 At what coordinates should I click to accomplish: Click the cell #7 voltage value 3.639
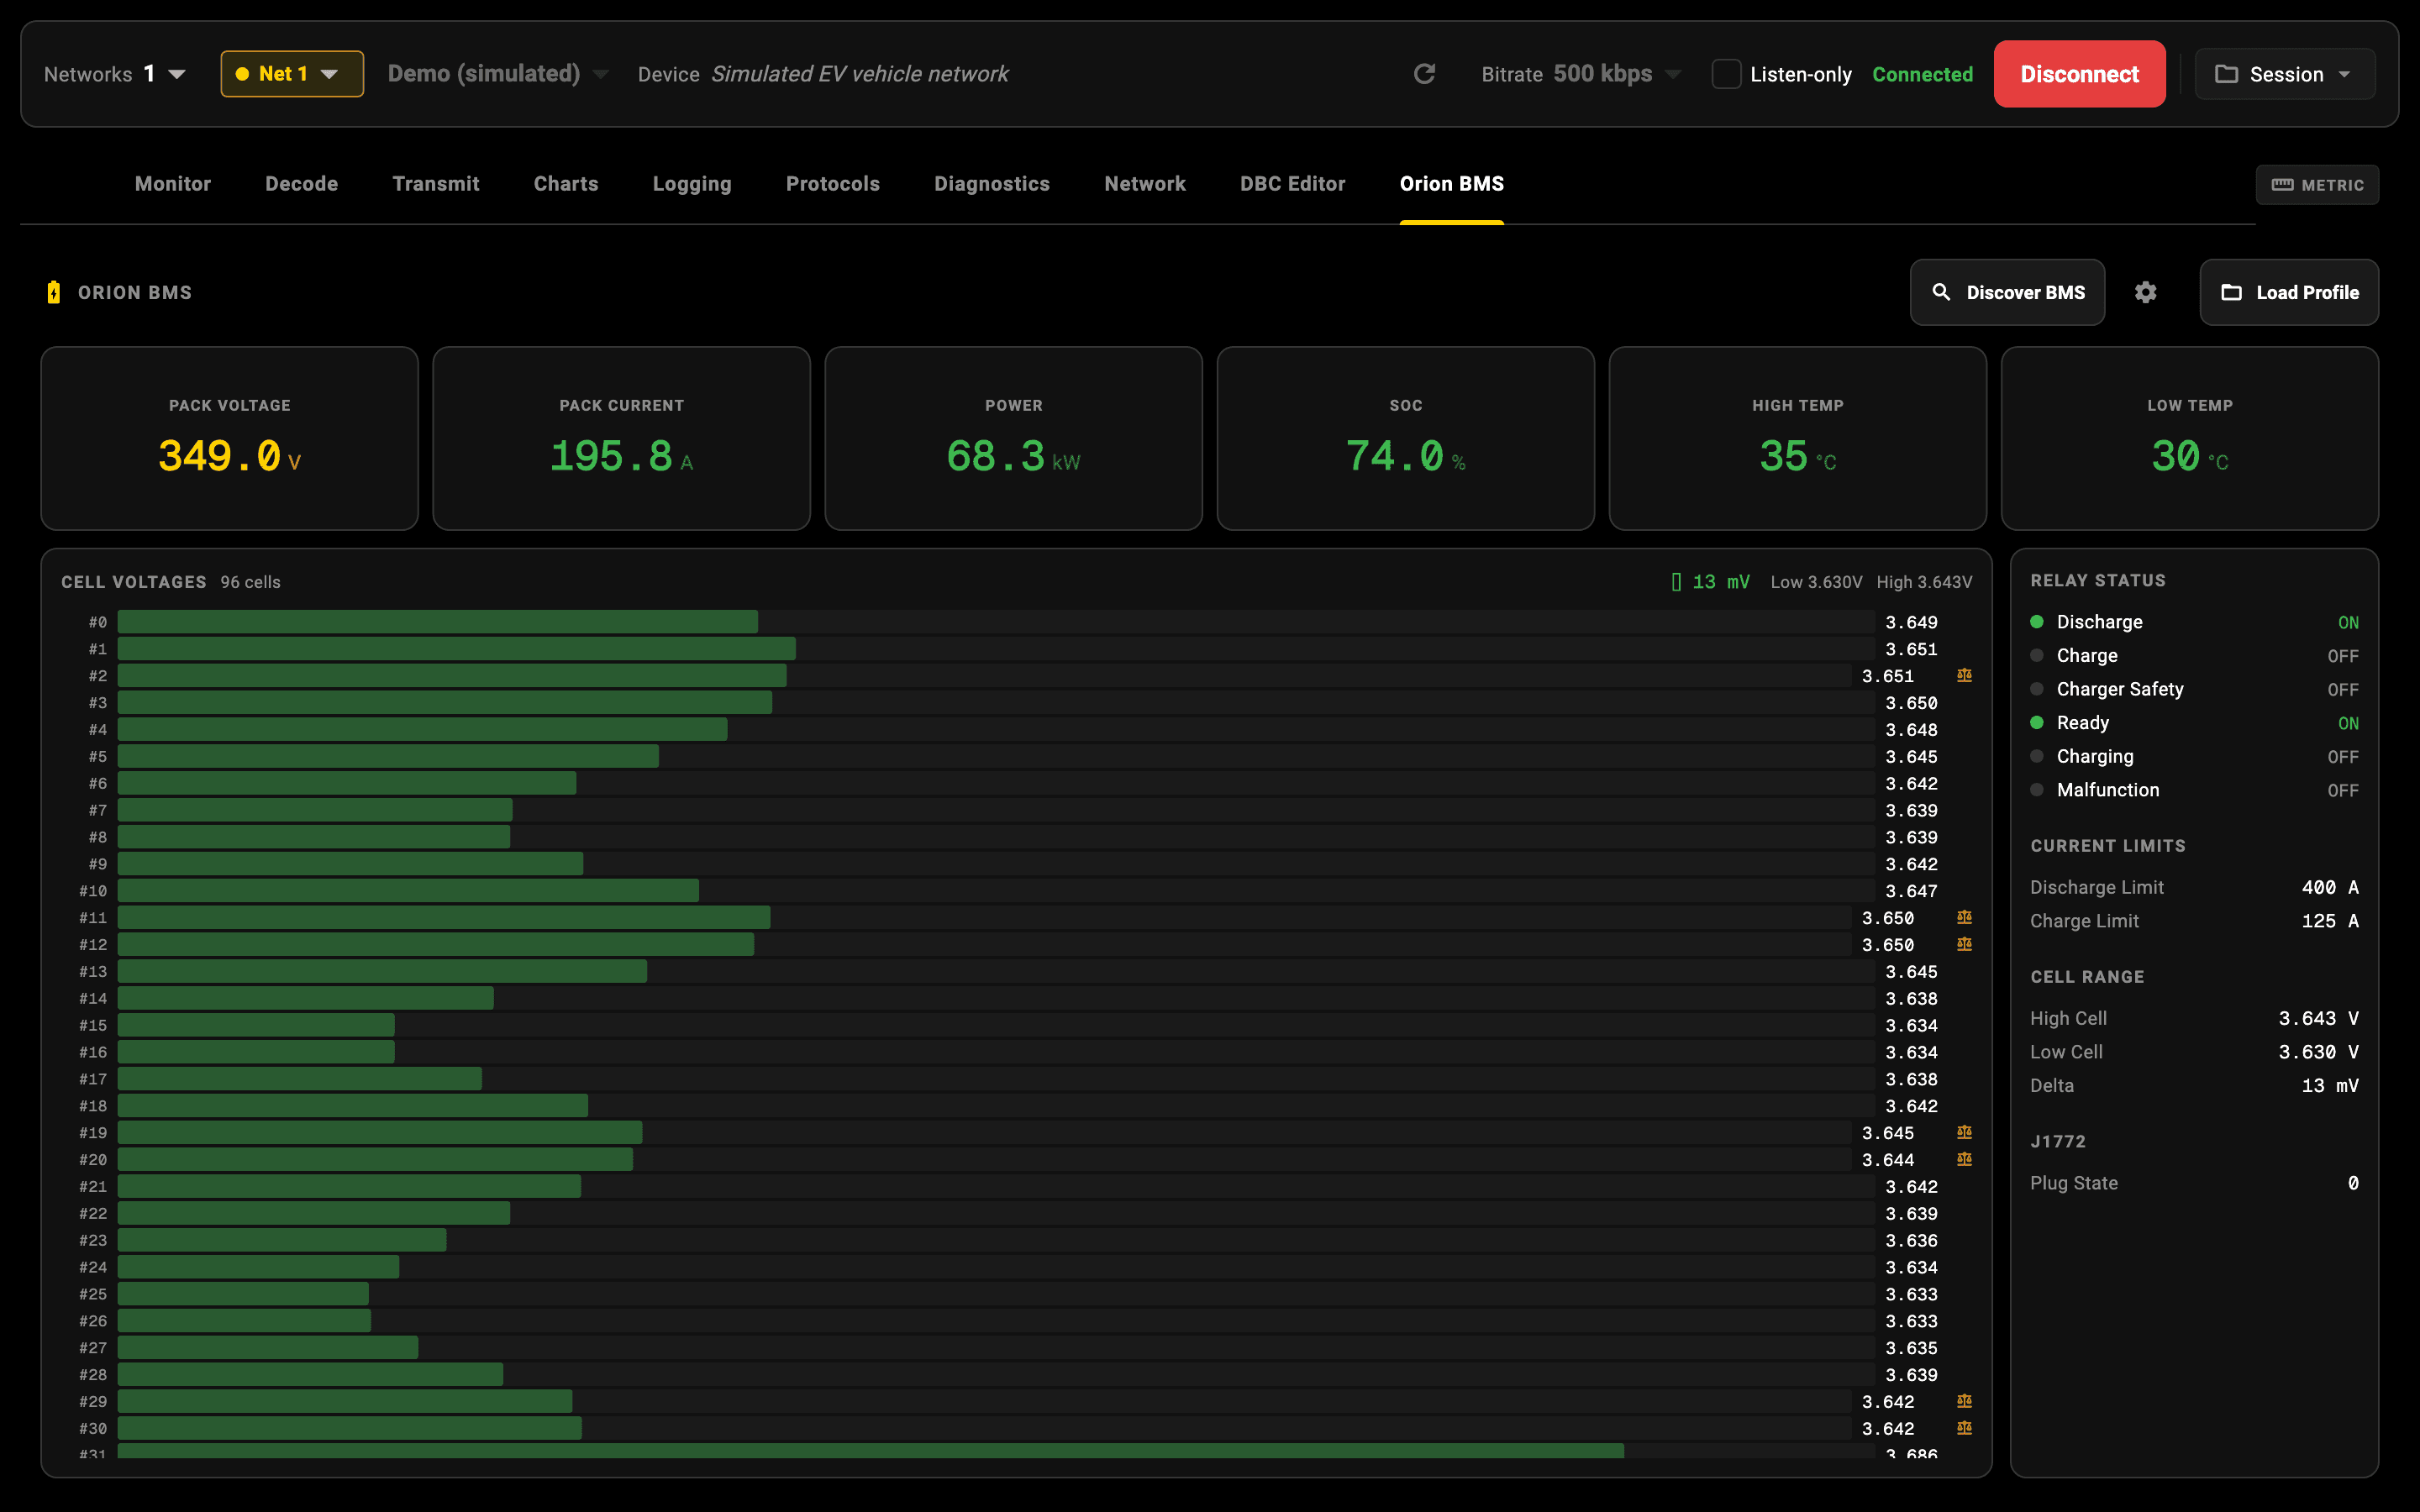pyautogui.click(x=1911, y=810)
